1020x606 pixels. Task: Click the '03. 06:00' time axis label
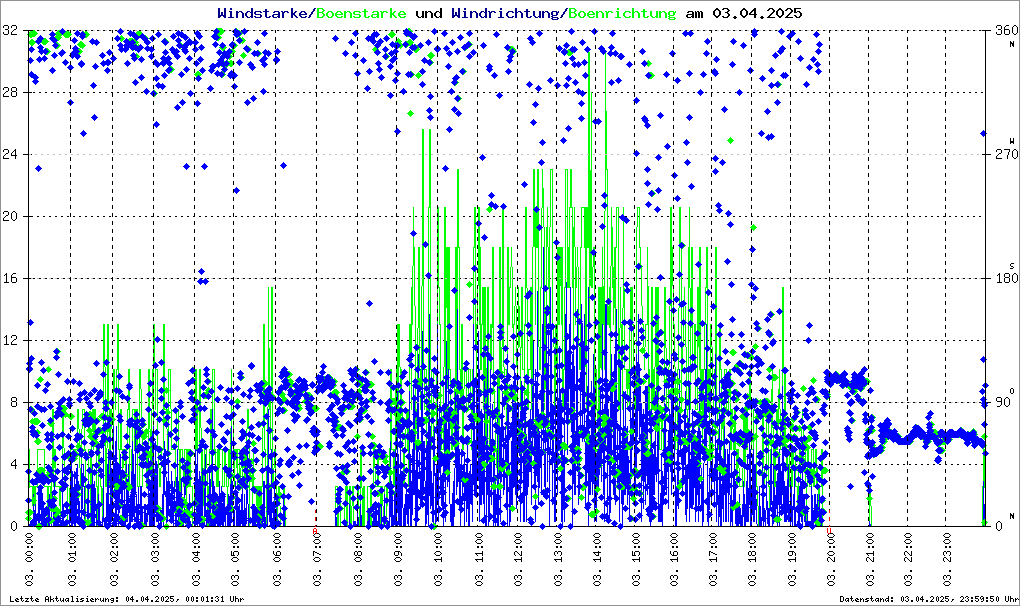(x=276, y=559)
